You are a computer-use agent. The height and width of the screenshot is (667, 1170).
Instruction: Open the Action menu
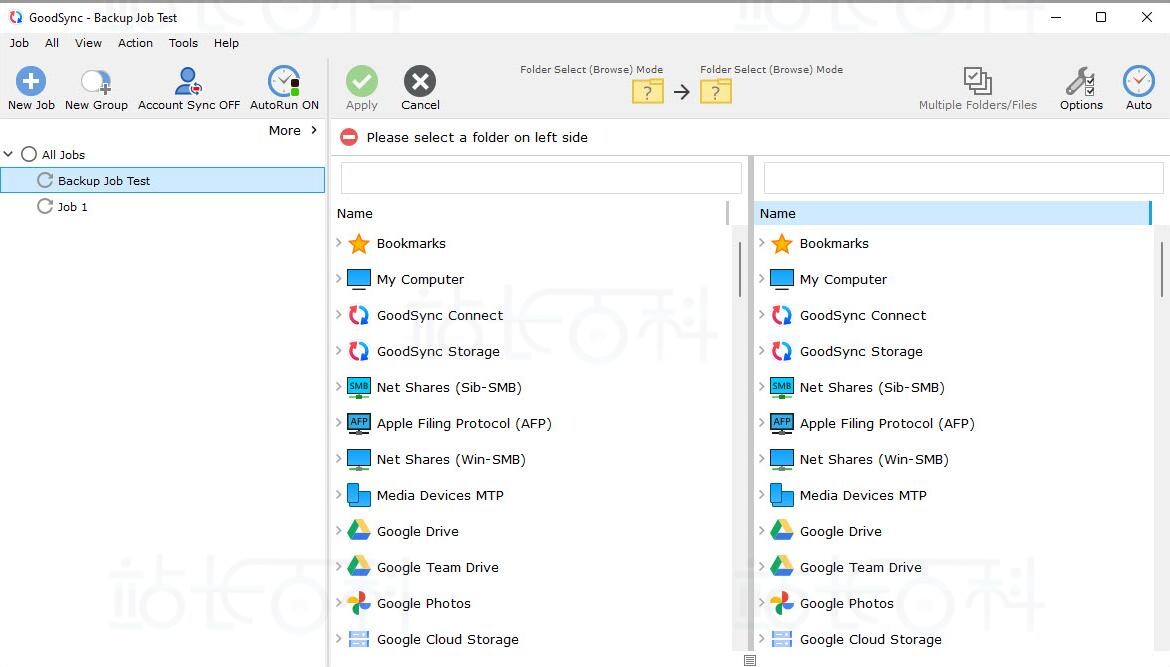tap(135, 43)
